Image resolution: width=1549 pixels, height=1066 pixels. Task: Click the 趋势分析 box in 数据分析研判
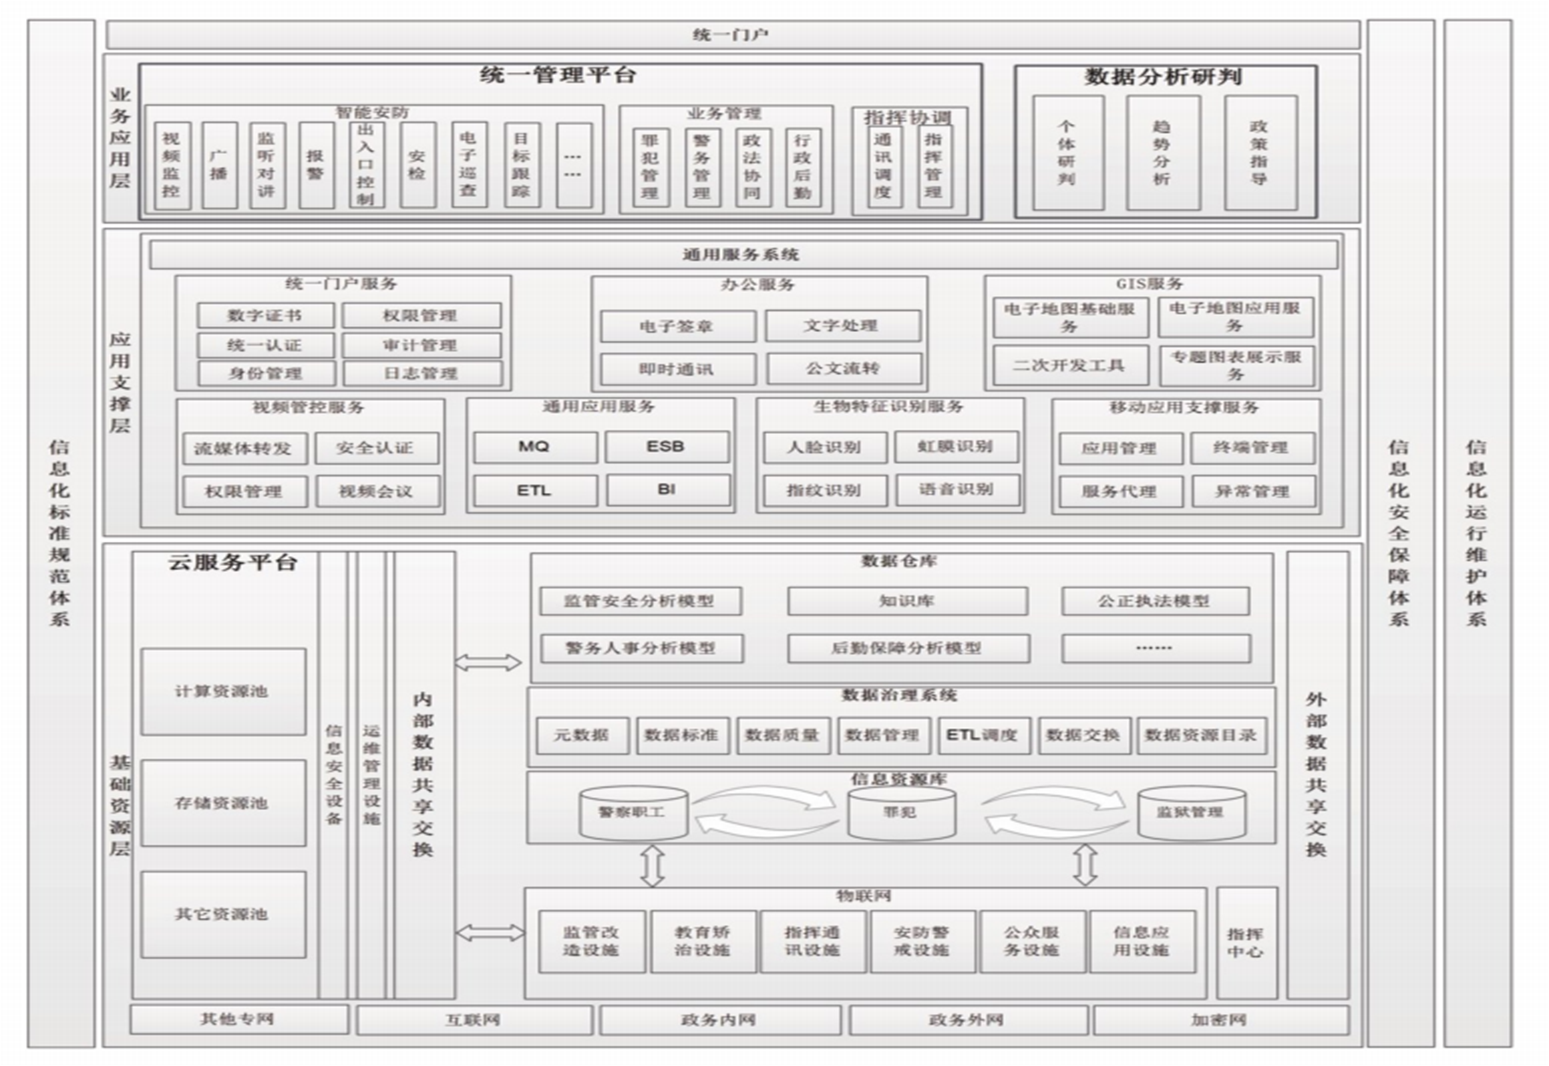point(1161,153)
